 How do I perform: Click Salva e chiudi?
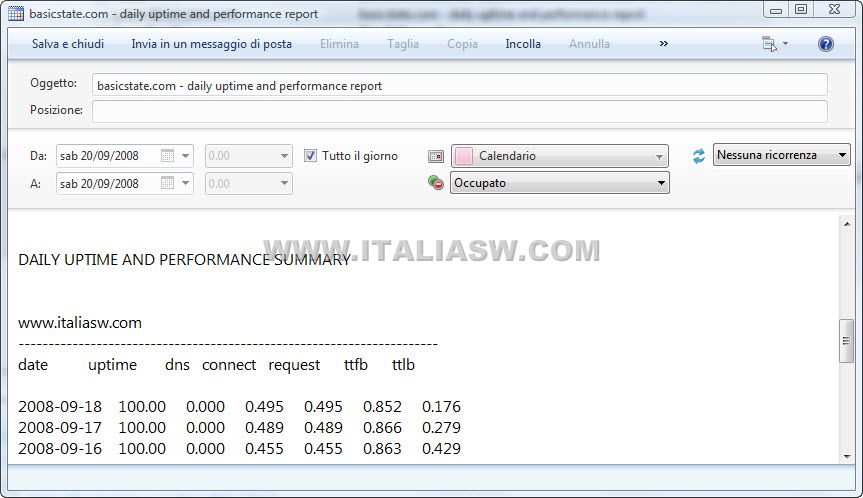click(x=68, y=44)
